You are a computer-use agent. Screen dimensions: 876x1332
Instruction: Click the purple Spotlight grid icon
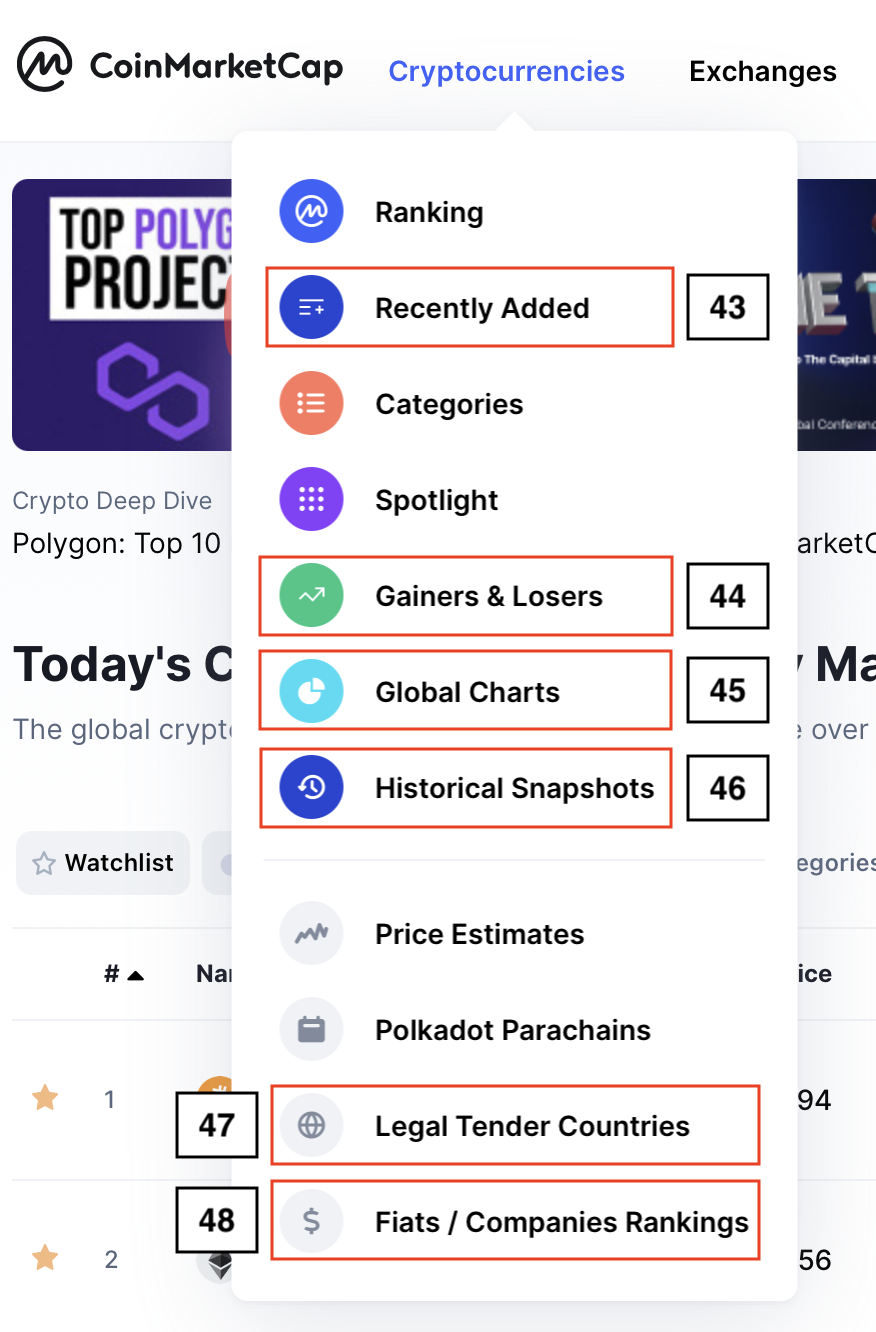(312, 500)
